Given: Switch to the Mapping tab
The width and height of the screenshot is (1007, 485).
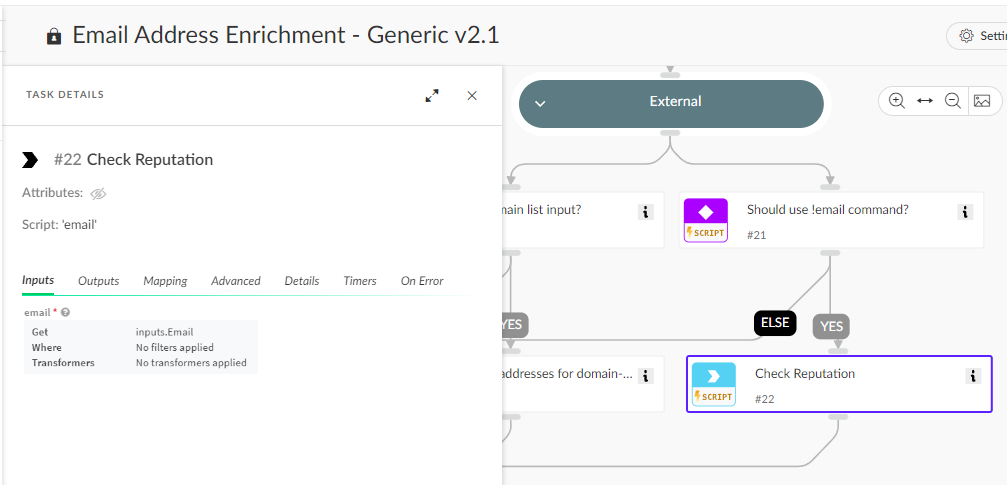Looking at the screenshot, I should point(165,281).
